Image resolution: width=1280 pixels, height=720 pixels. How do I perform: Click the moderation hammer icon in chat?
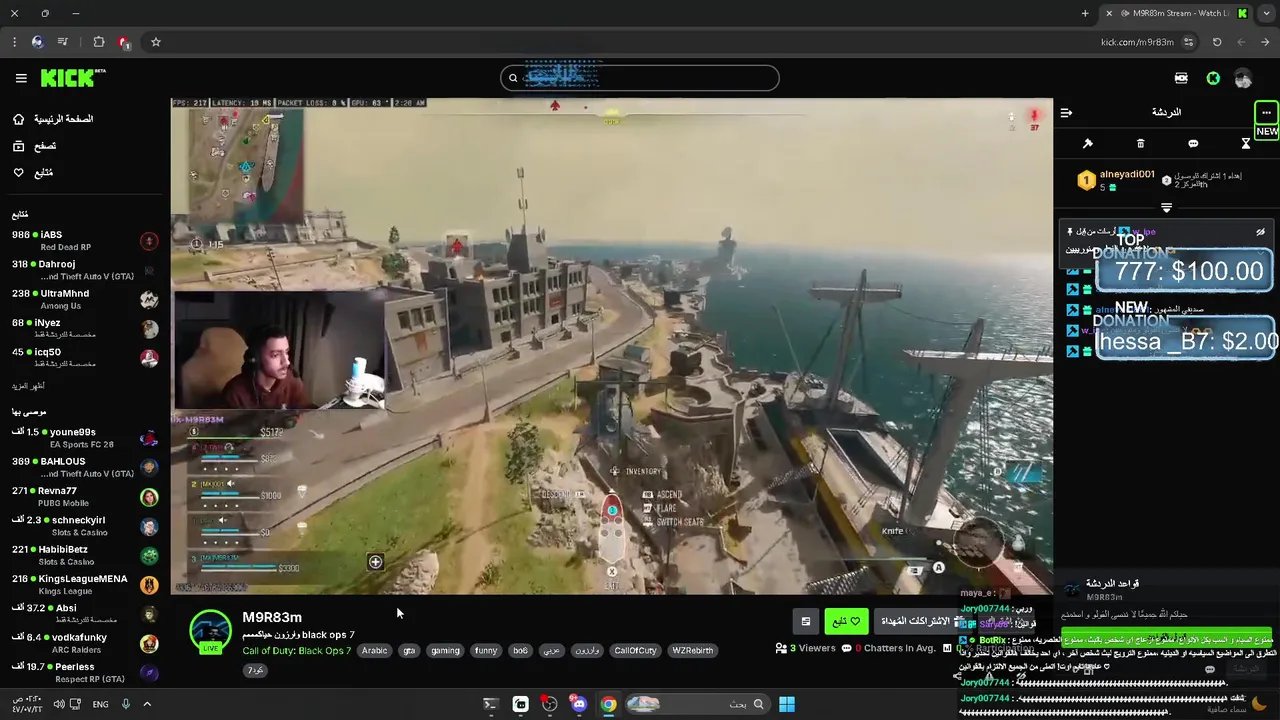1088,144
